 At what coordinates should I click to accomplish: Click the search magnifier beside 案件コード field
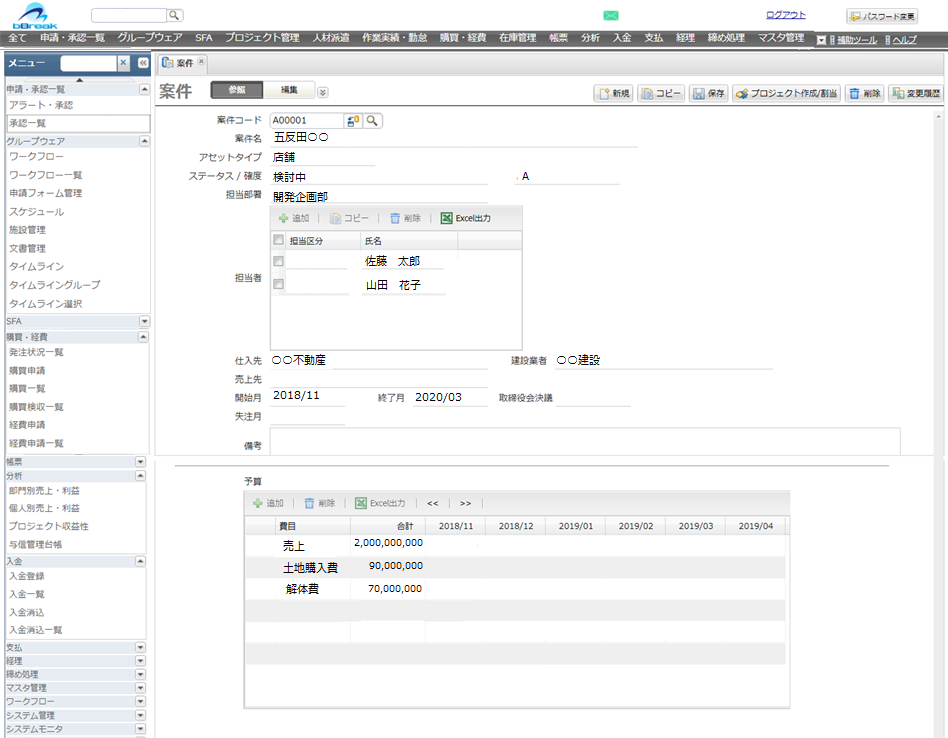click(x=372, y=121)
